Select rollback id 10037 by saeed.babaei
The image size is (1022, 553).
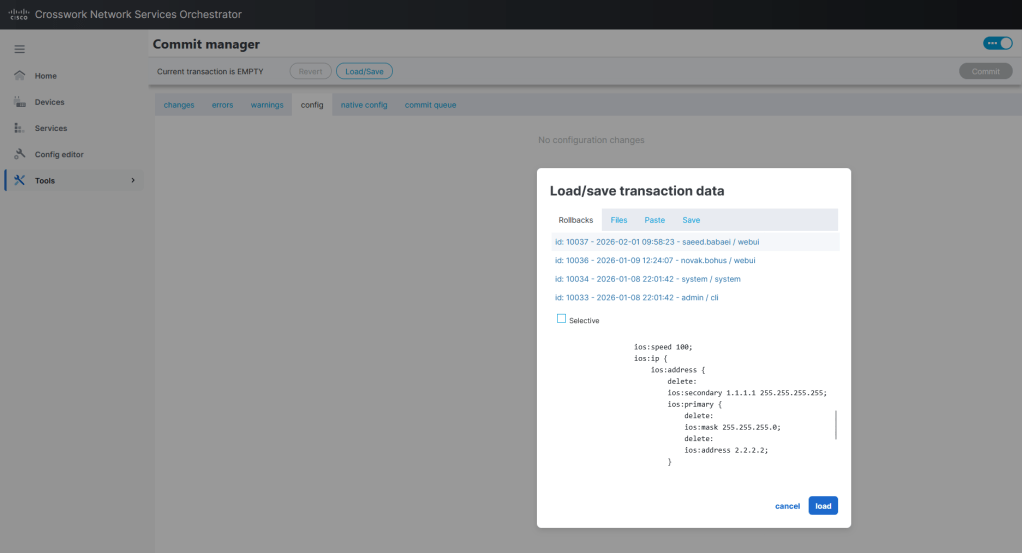tap(657, 242)
